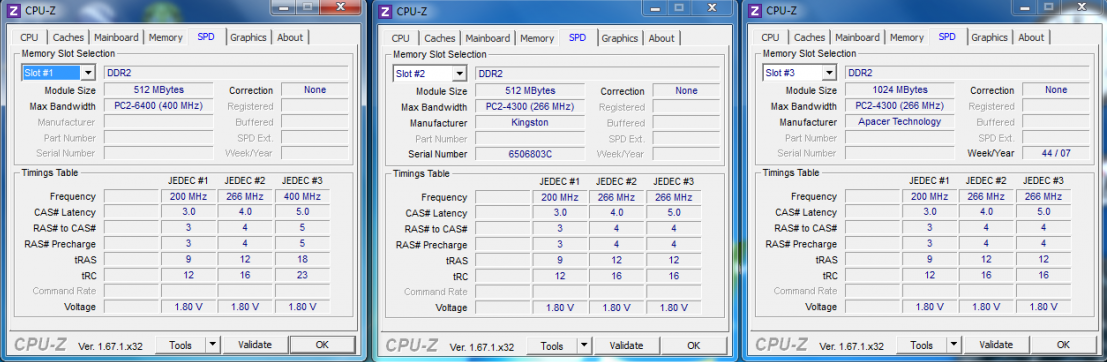Click CPU-Z app icon in first window title bar
1107x362 pixels.
14,10
